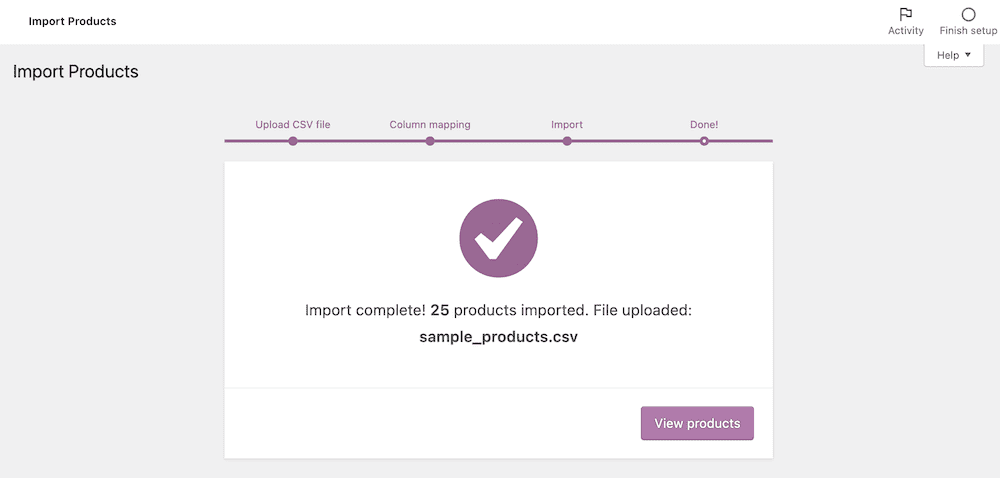Select the Import step label
This screenshot has height=478, width=1000.
click(x=567, y=125)
